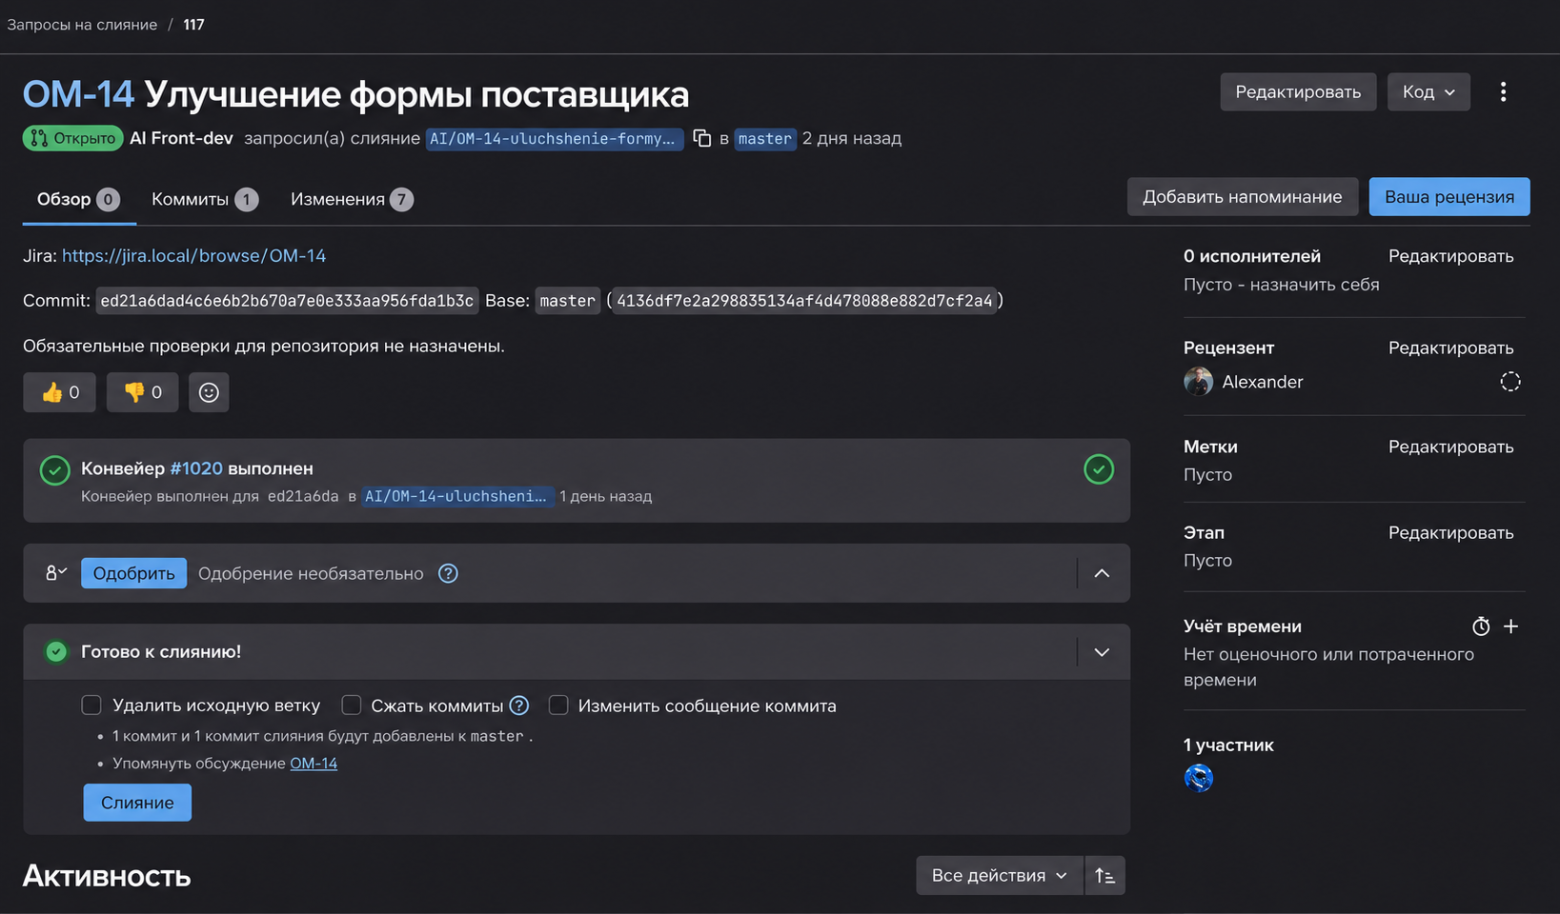This screenshot has width=1560, height=914.
Task: Click the reviewer status circle for Alexander
Action: coord(1510,382)
